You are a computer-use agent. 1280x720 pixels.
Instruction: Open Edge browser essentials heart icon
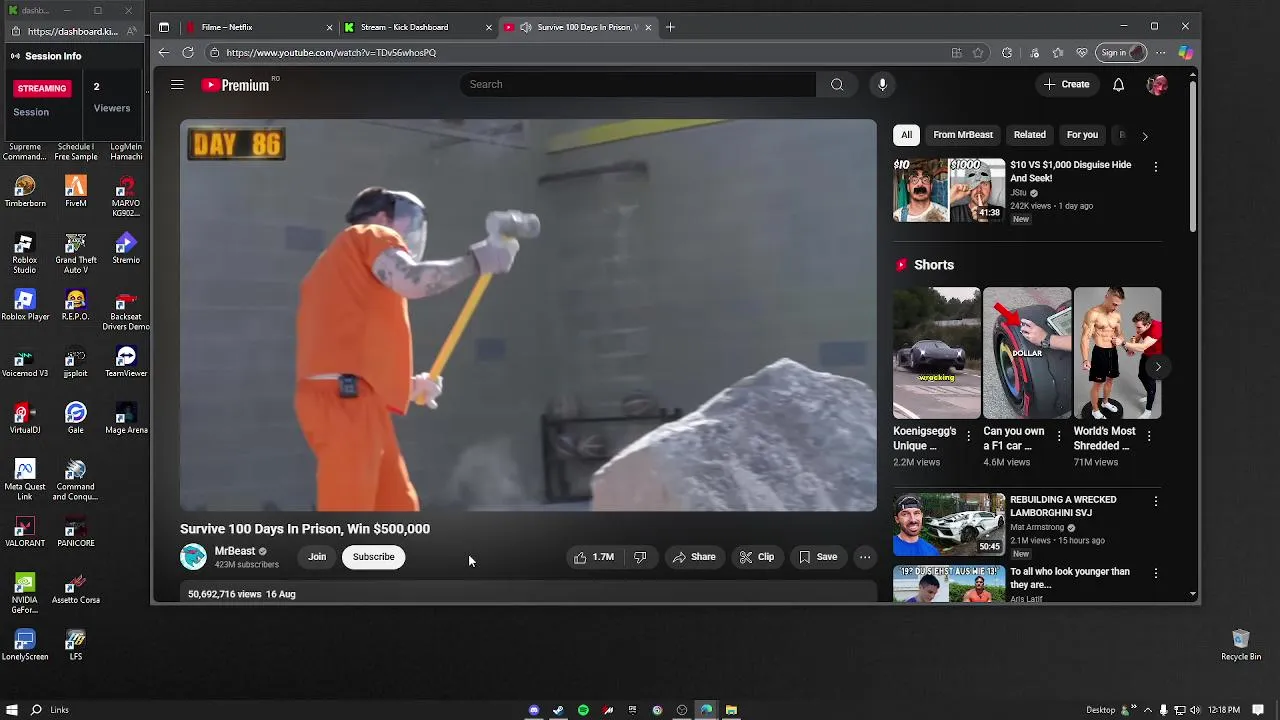(x=1082, y=53)
